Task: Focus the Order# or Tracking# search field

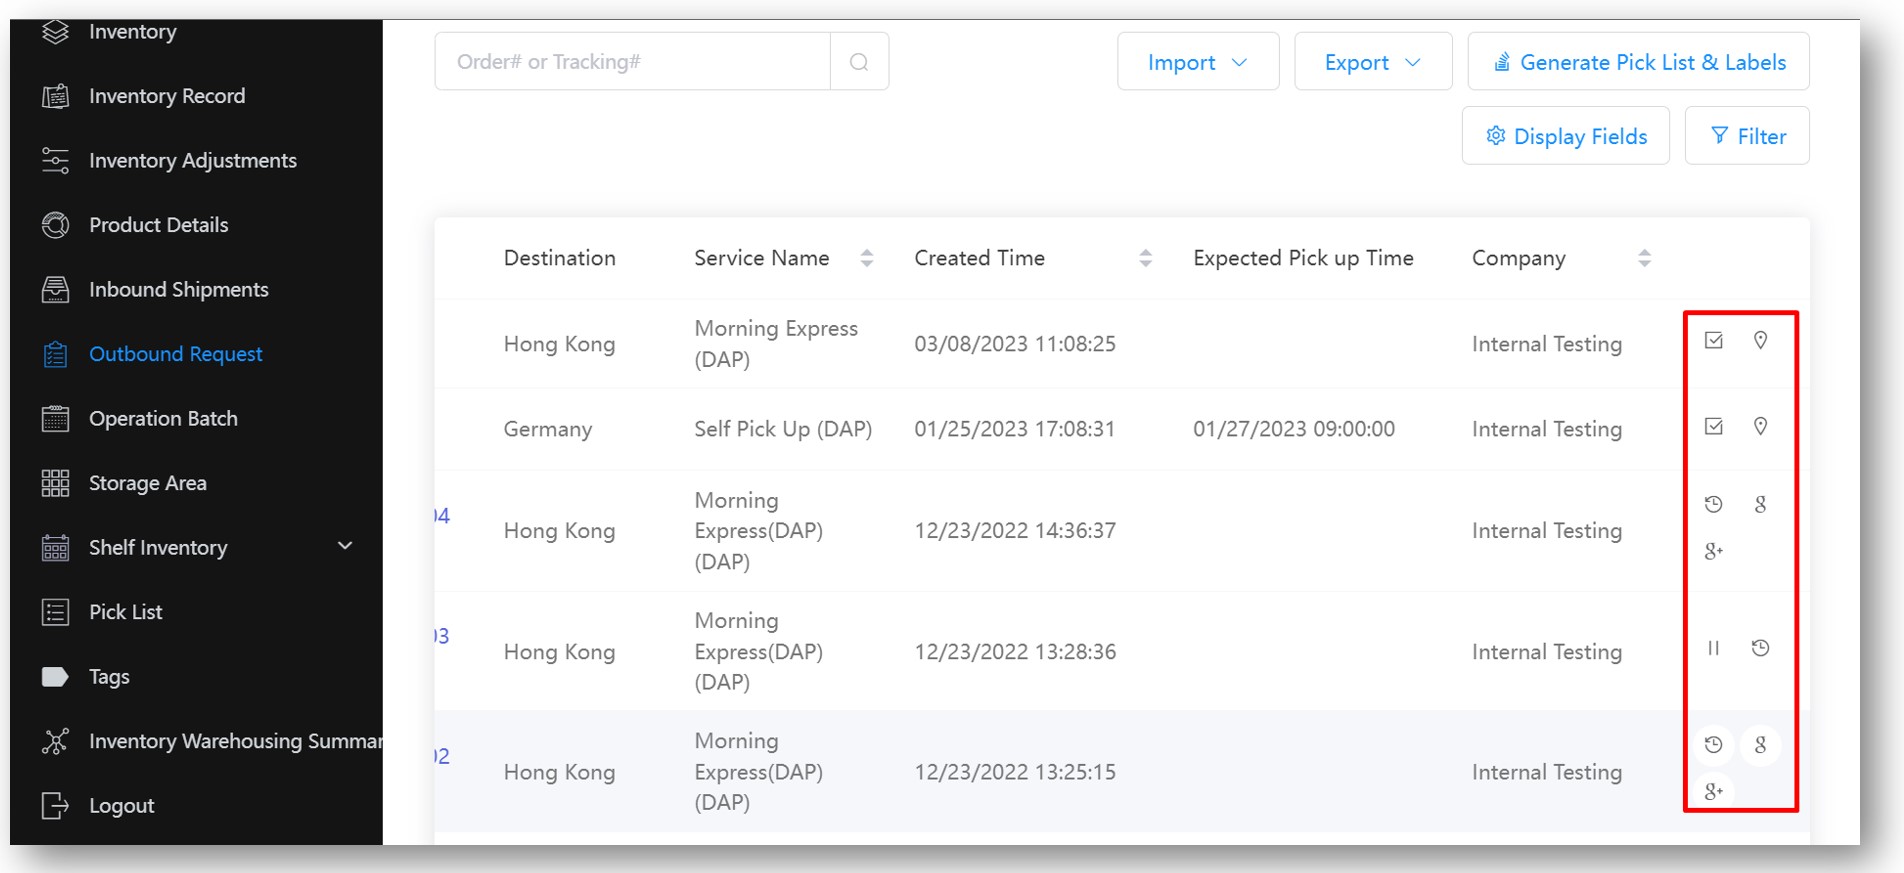Action: 632,62
